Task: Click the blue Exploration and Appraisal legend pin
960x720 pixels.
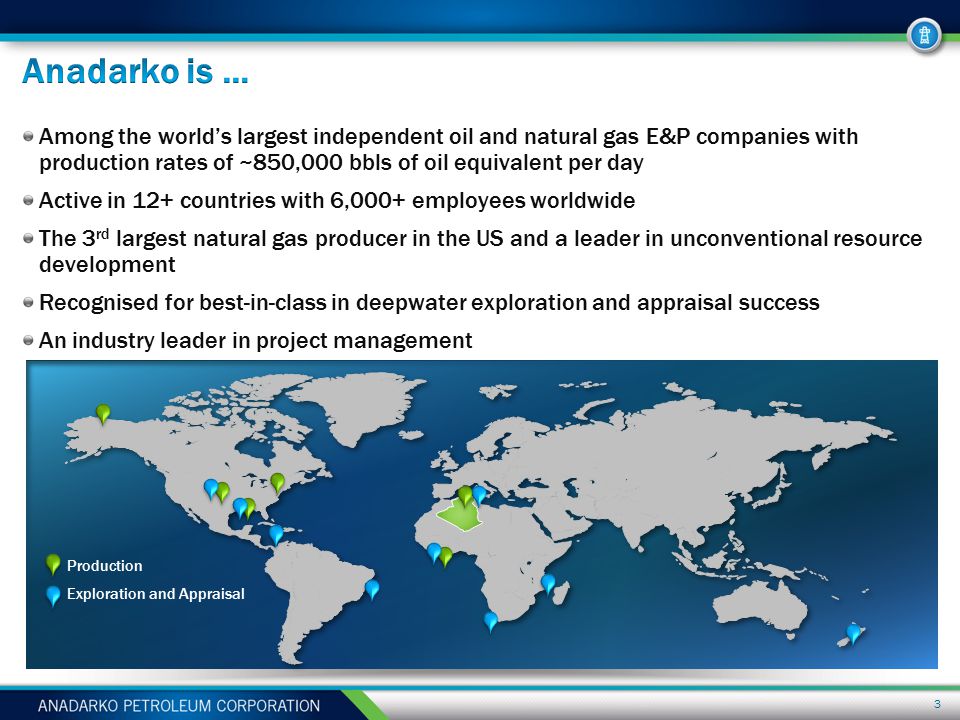Action: pos(53,596)
